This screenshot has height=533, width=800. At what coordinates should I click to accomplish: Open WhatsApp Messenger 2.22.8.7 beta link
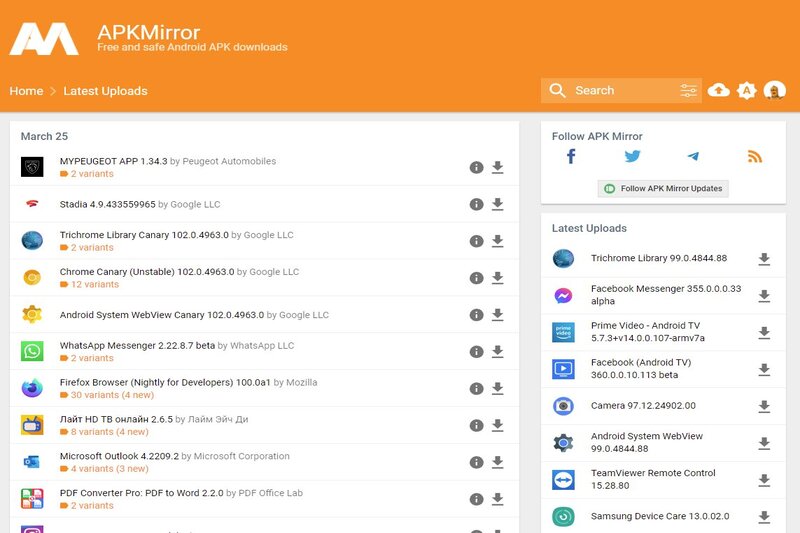coord(137,345)
